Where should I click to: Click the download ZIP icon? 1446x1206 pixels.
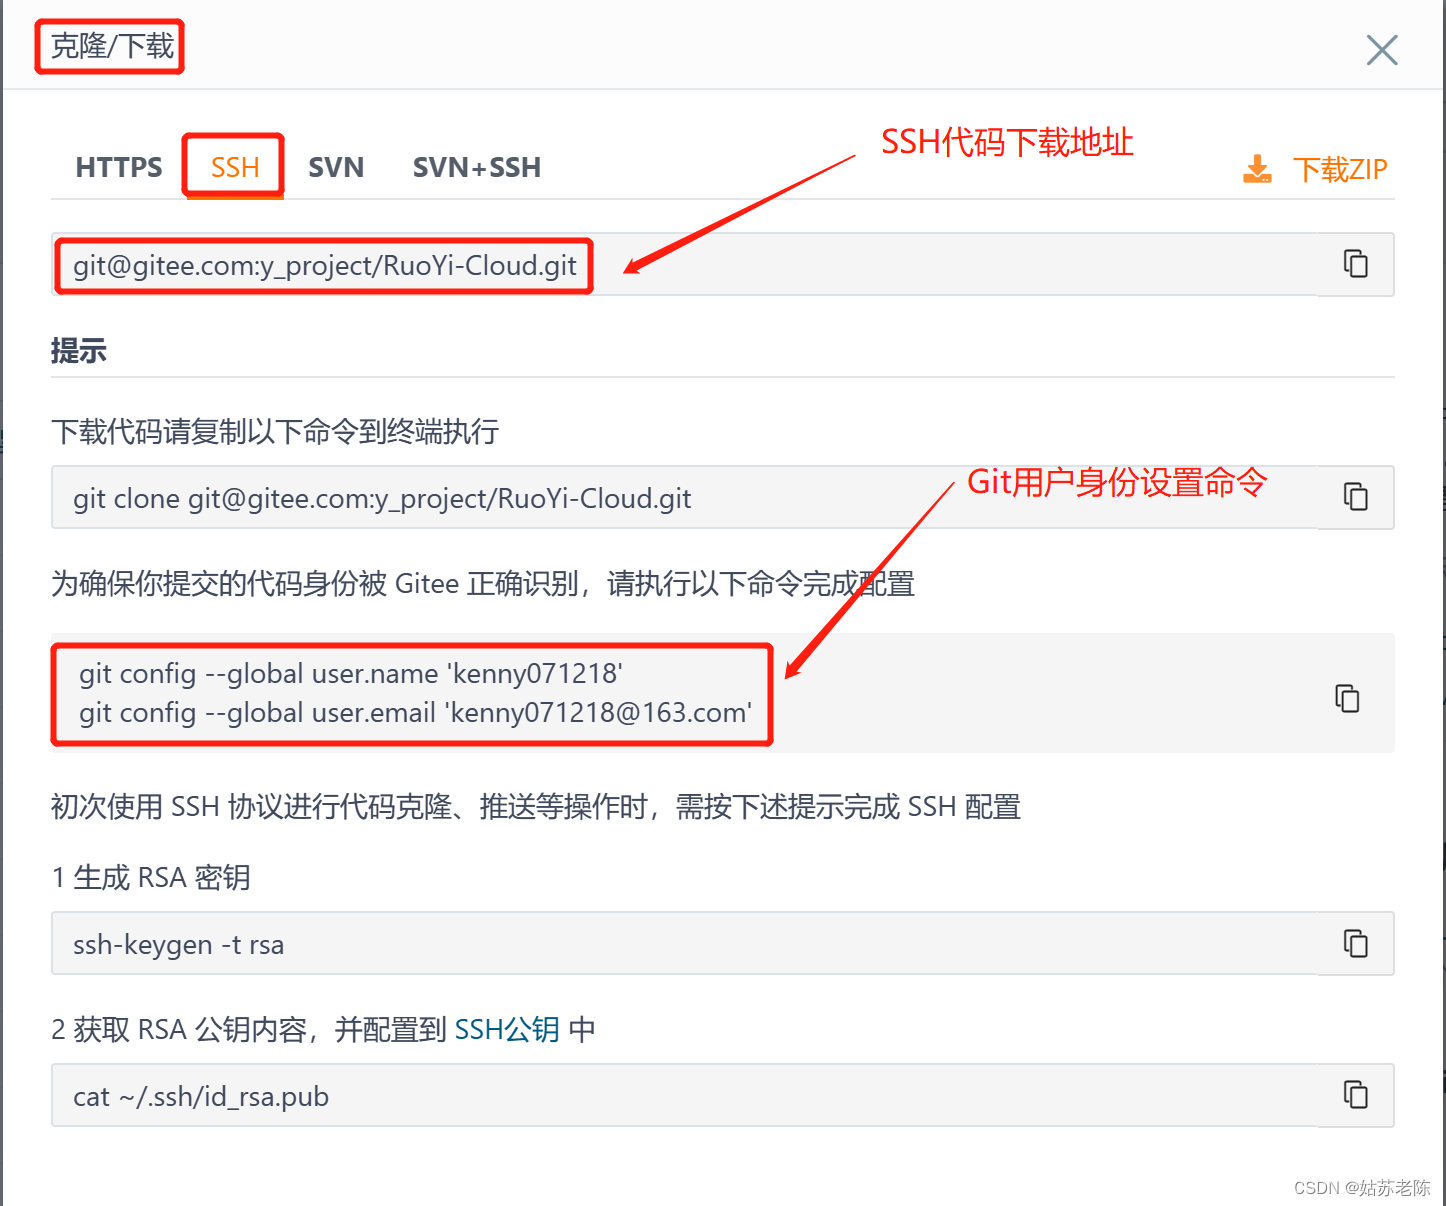1258,169
